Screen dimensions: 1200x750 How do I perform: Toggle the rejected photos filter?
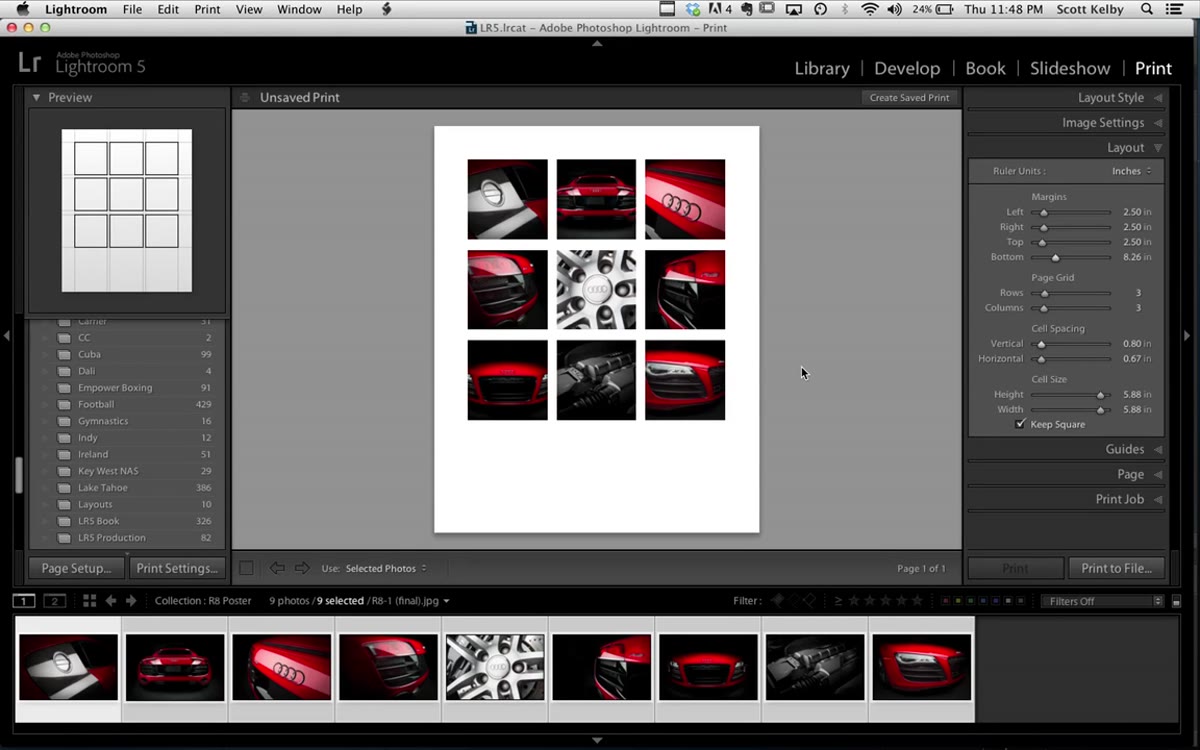pos(811,601)
